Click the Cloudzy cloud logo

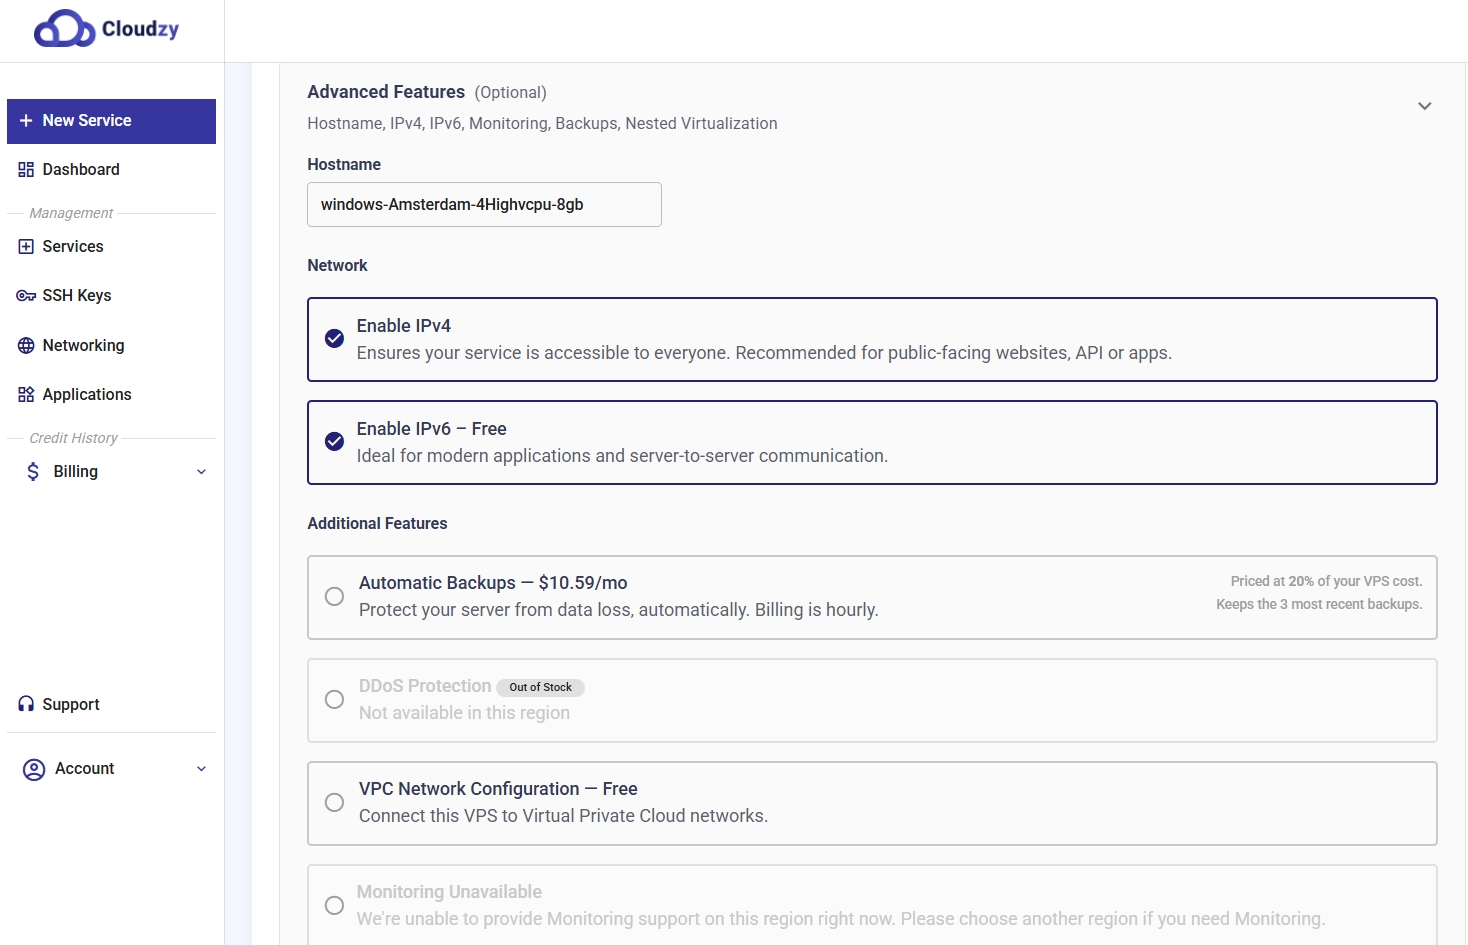(64, 29)
